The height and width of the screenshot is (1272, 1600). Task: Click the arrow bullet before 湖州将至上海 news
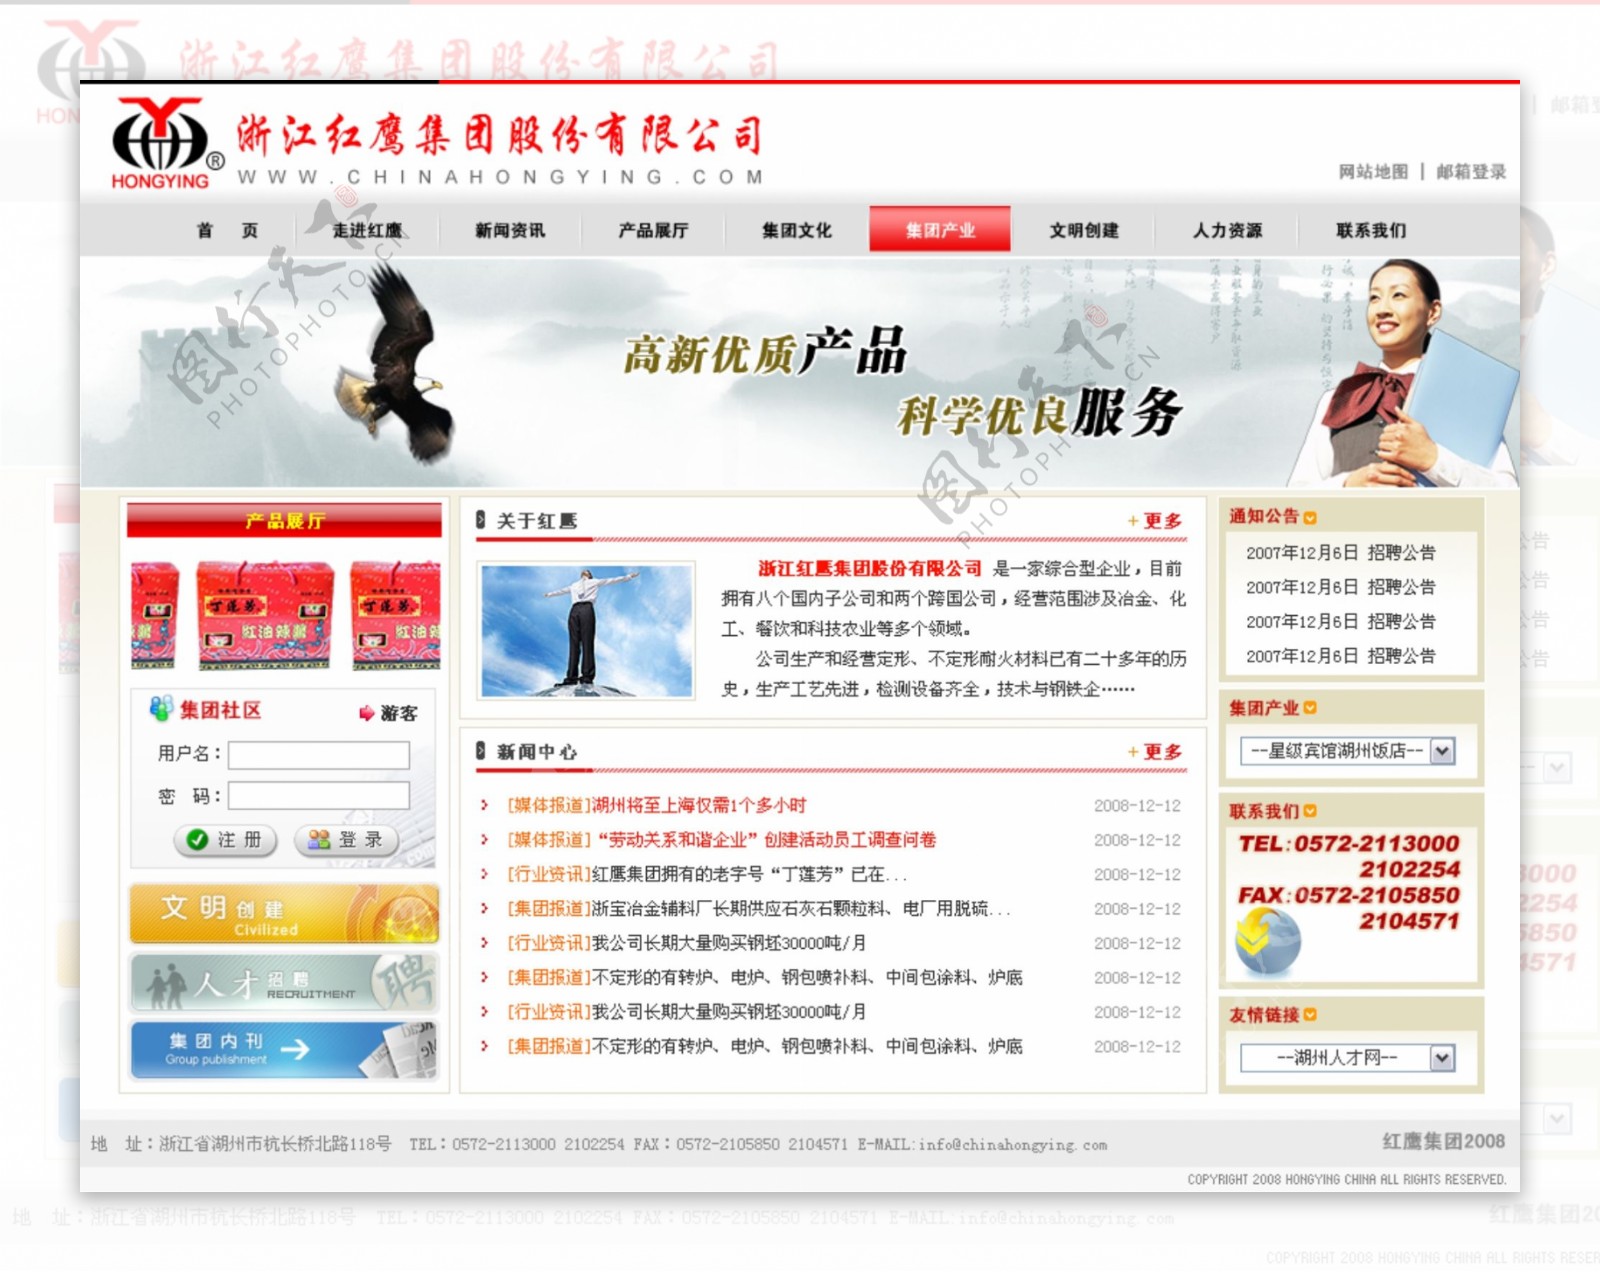pos(485,806)
